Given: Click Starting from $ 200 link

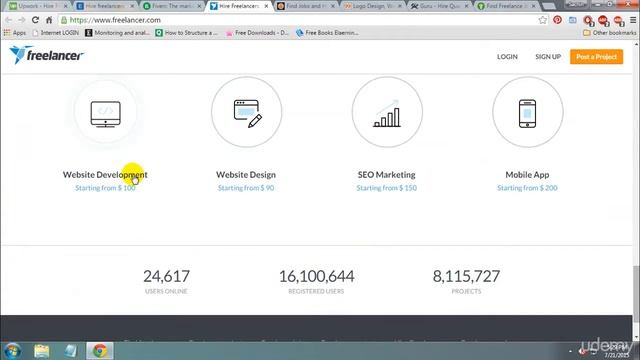Looking at the screenshot, I should (x=527, y=188).
